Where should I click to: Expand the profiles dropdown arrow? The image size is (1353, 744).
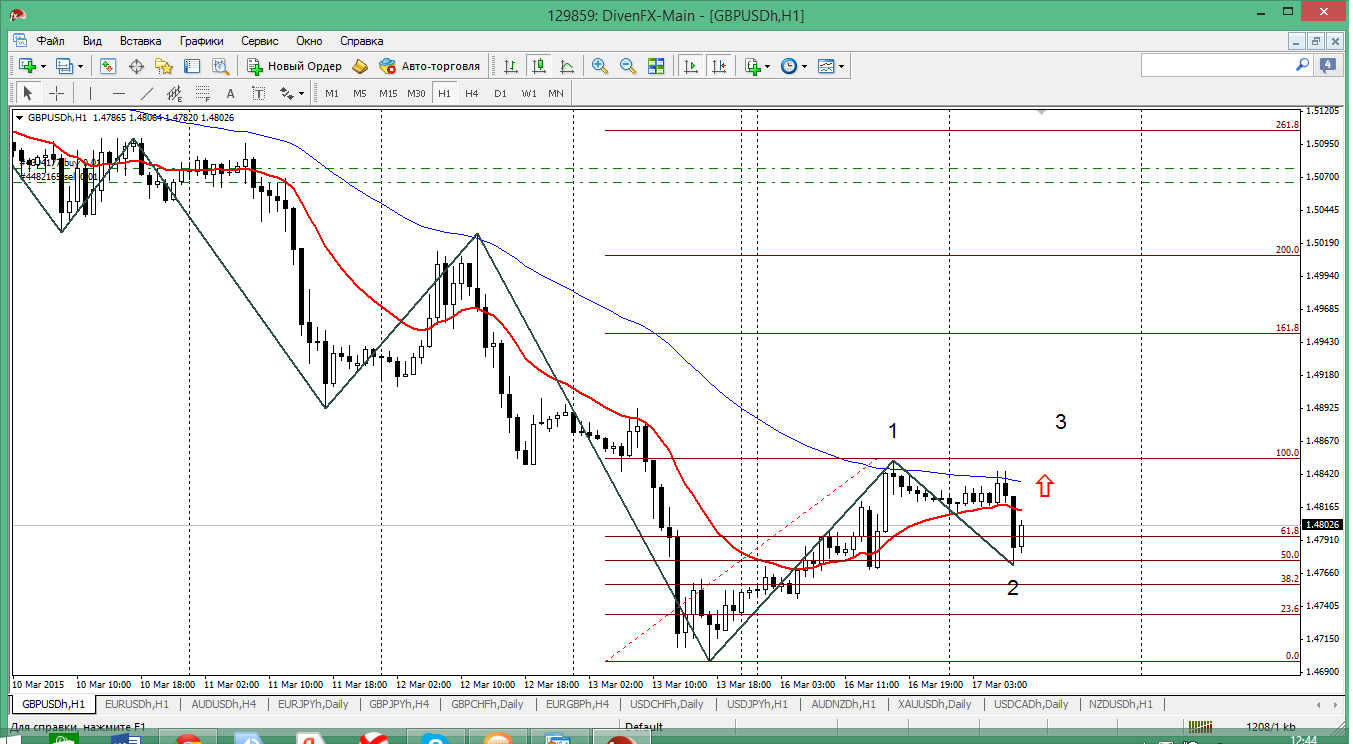click(82, 66)
